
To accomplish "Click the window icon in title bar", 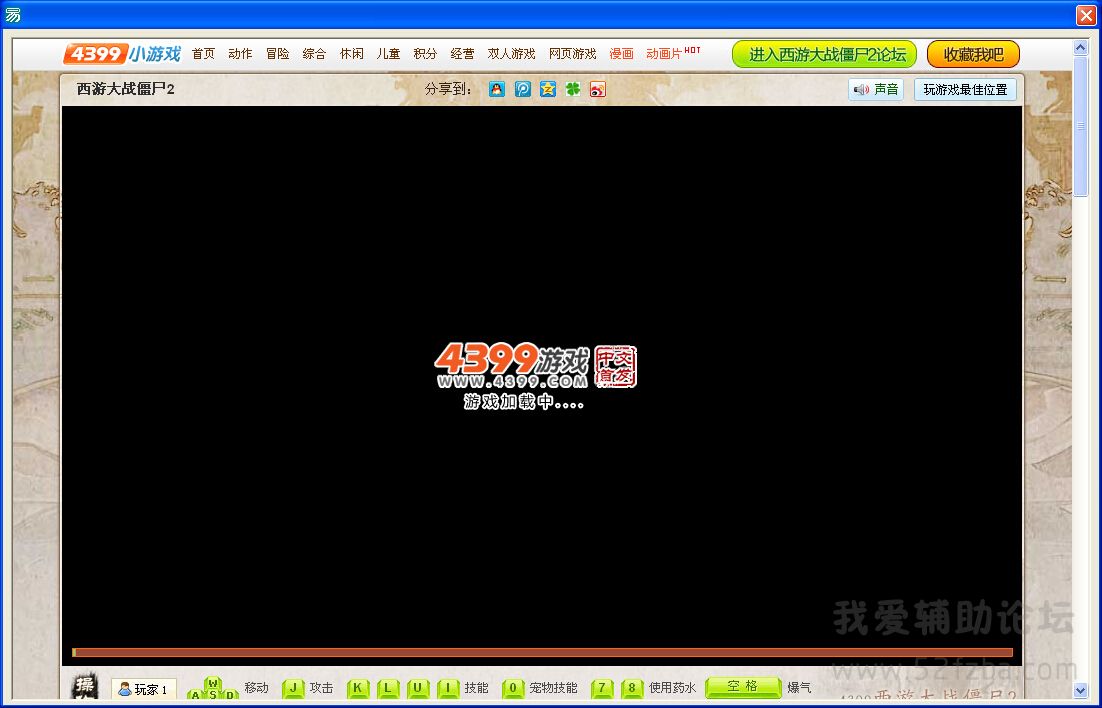I will pyautogui.click(x=13, y=14).
